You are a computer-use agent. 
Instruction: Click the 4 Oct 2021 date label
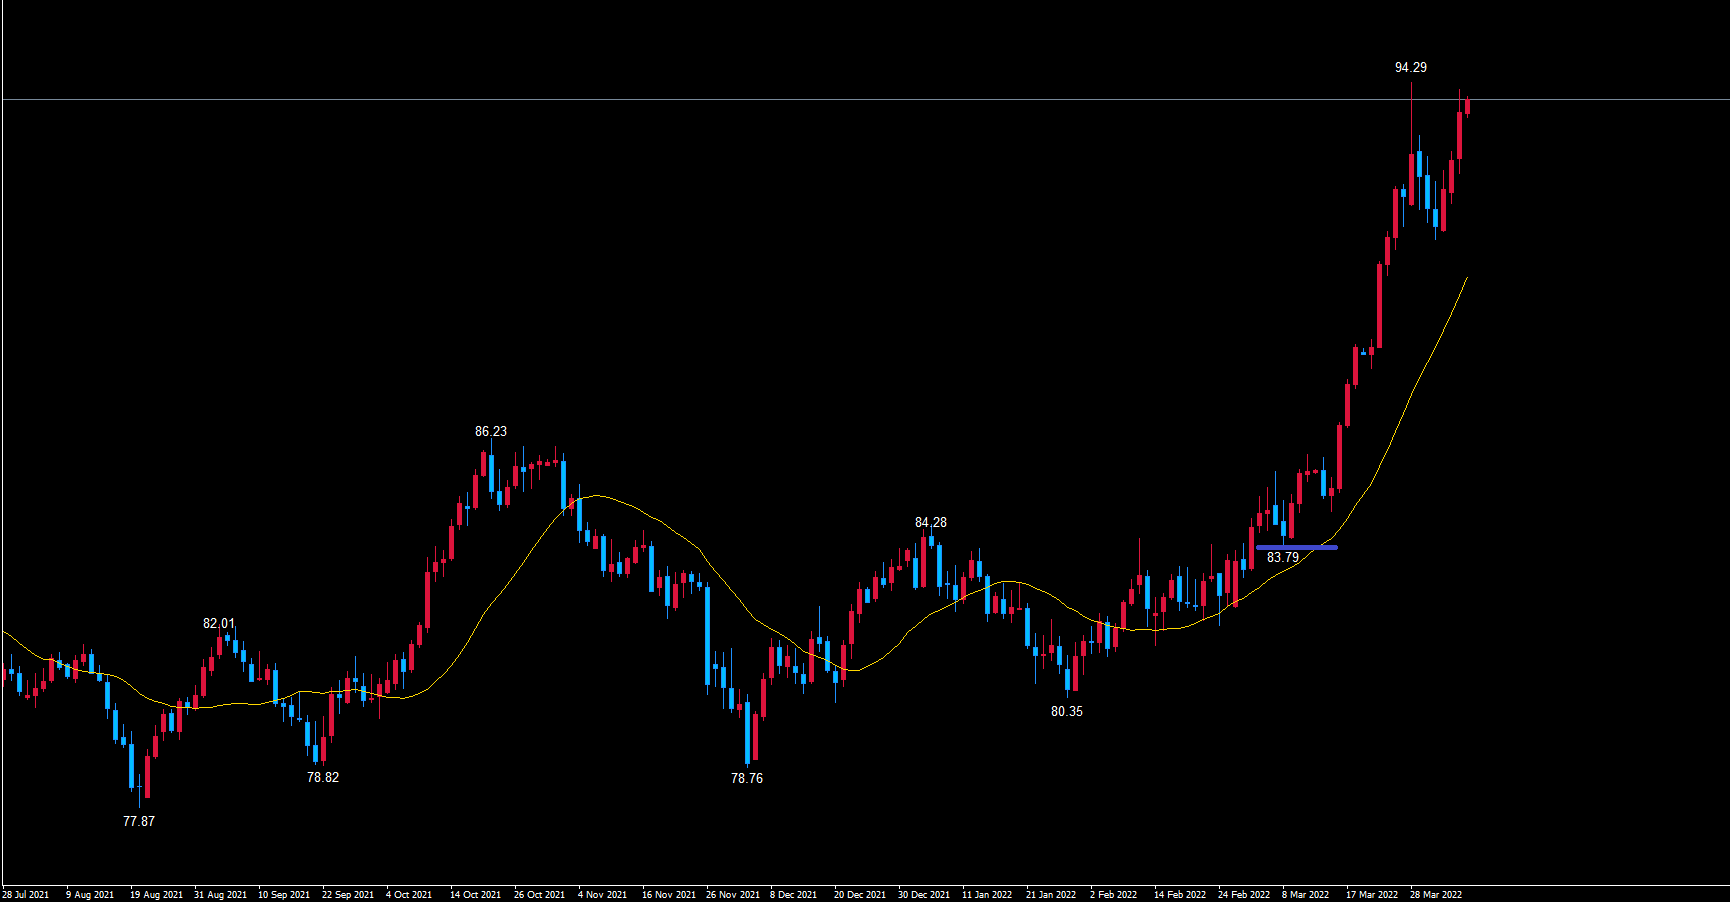pyautogui.click(x=409, y=895)
